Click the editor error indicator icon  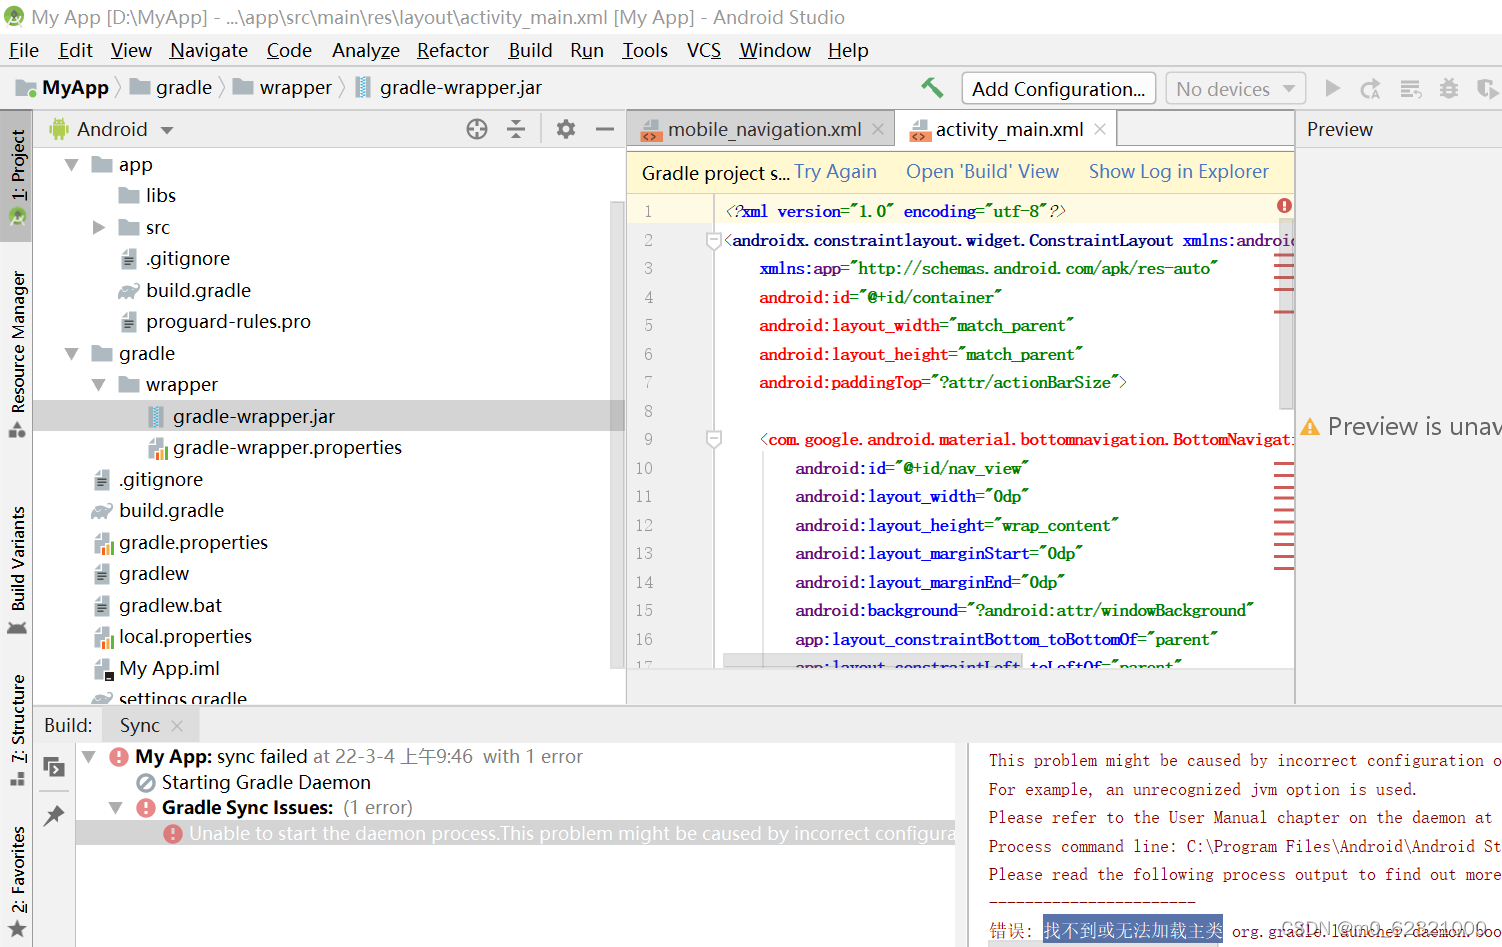1284,206
